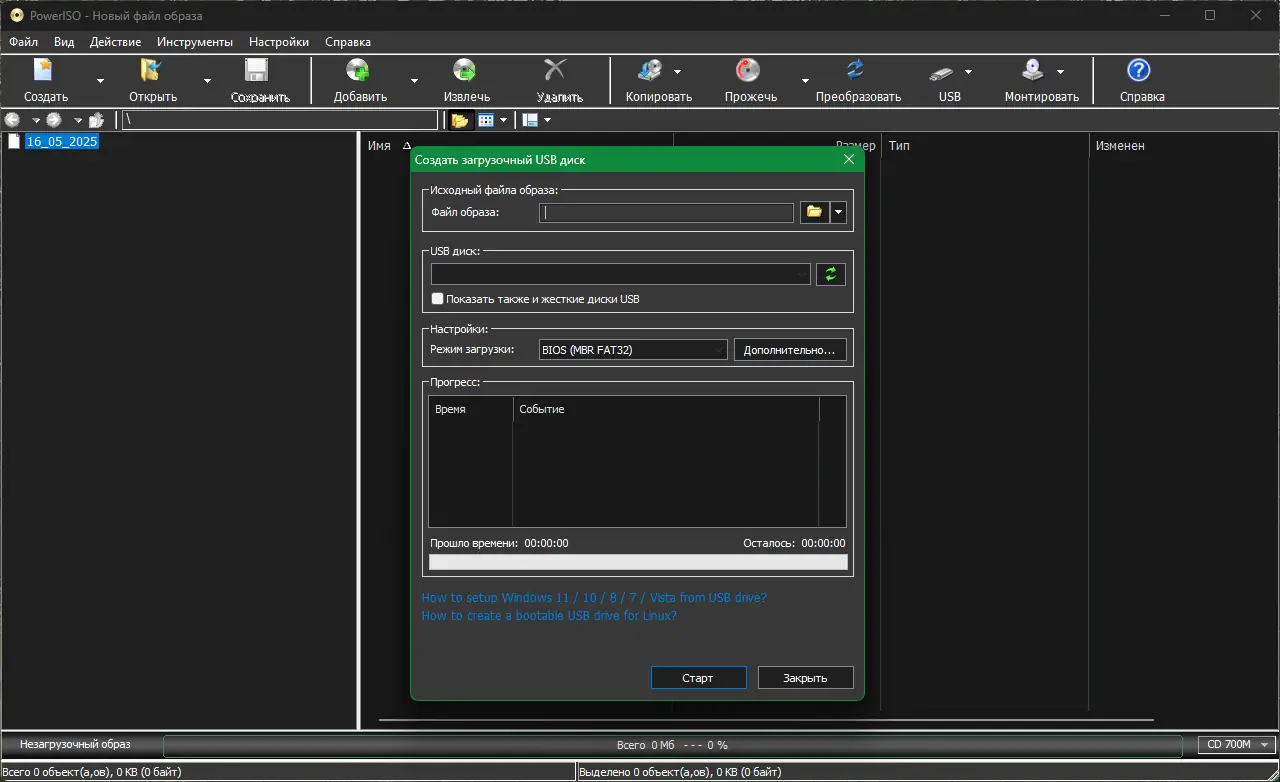Screen dimensions: 1280x782
Task: Click the Дополнительно advanced settings button
Action: [x=790, y=350]
